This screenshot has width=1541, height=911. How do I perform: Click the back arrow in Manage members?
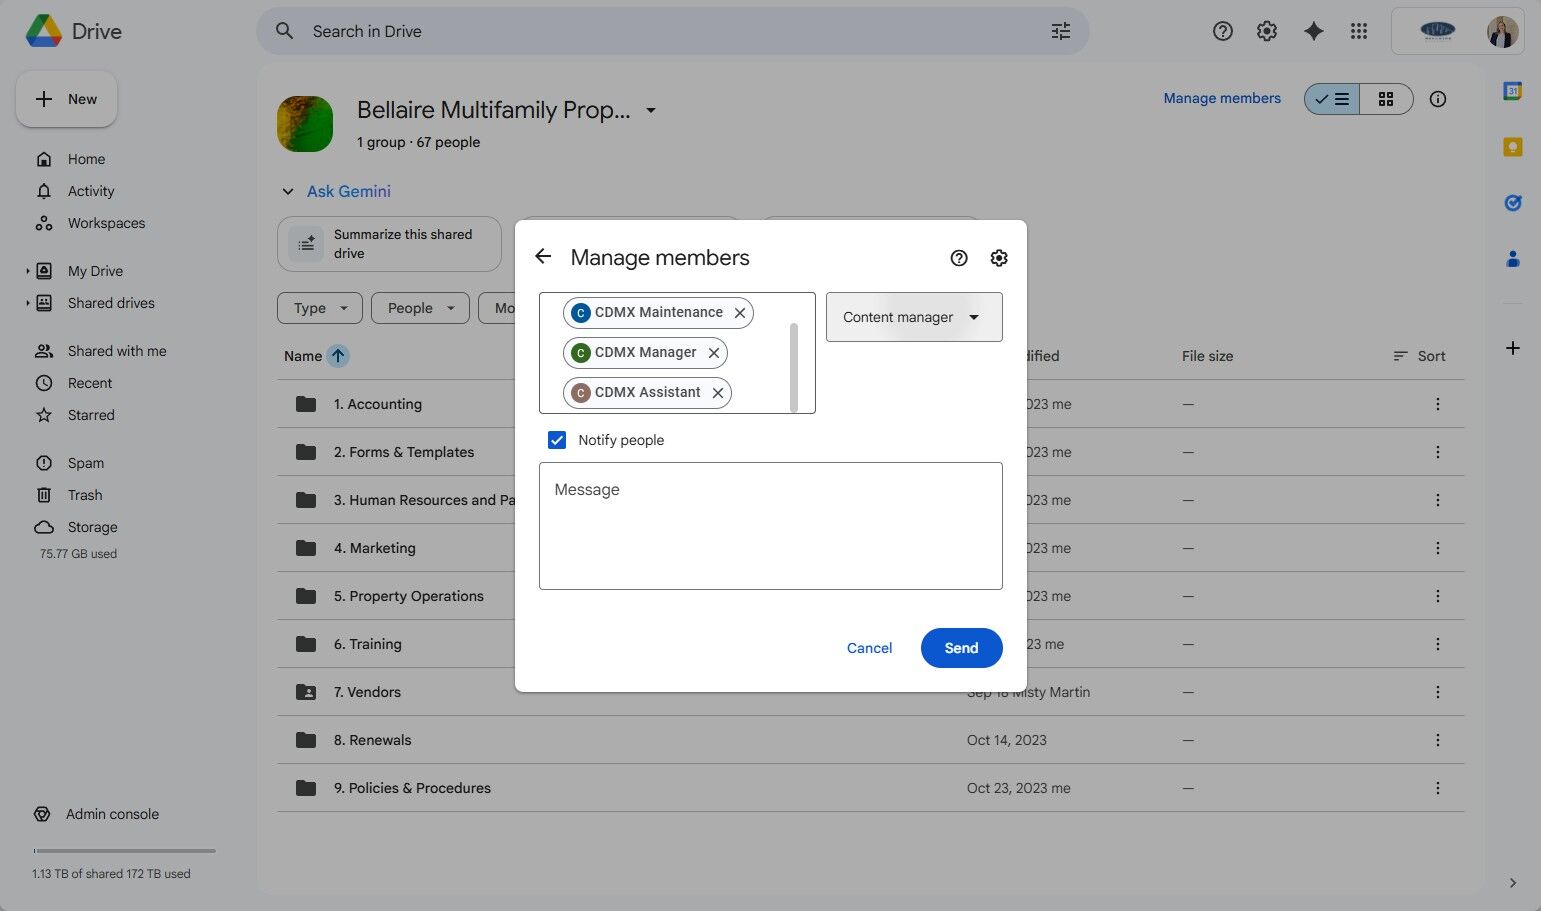click(543, 257)
